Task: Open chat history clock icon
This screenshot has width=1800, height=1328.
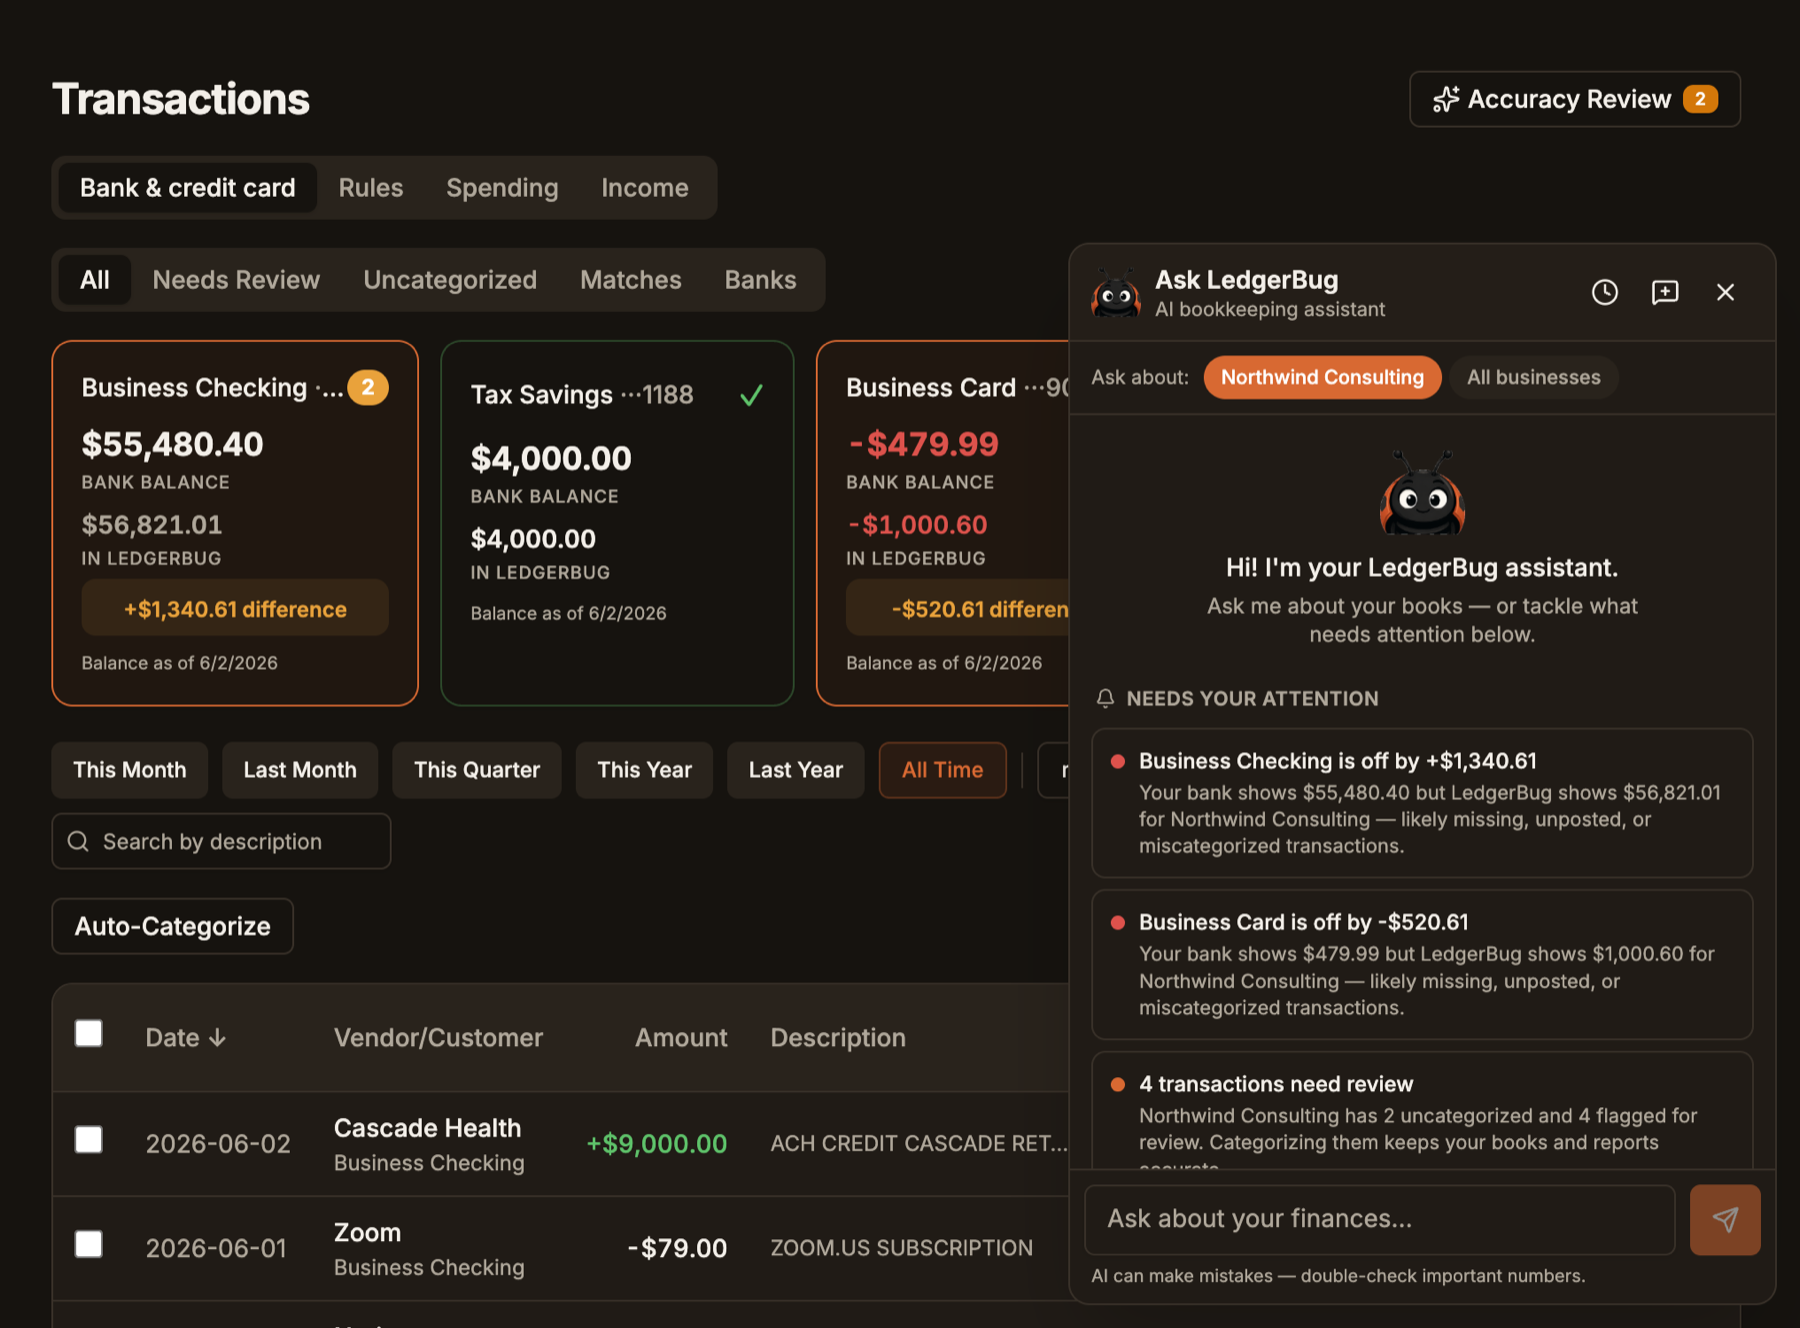Action: pos(1604,292)
